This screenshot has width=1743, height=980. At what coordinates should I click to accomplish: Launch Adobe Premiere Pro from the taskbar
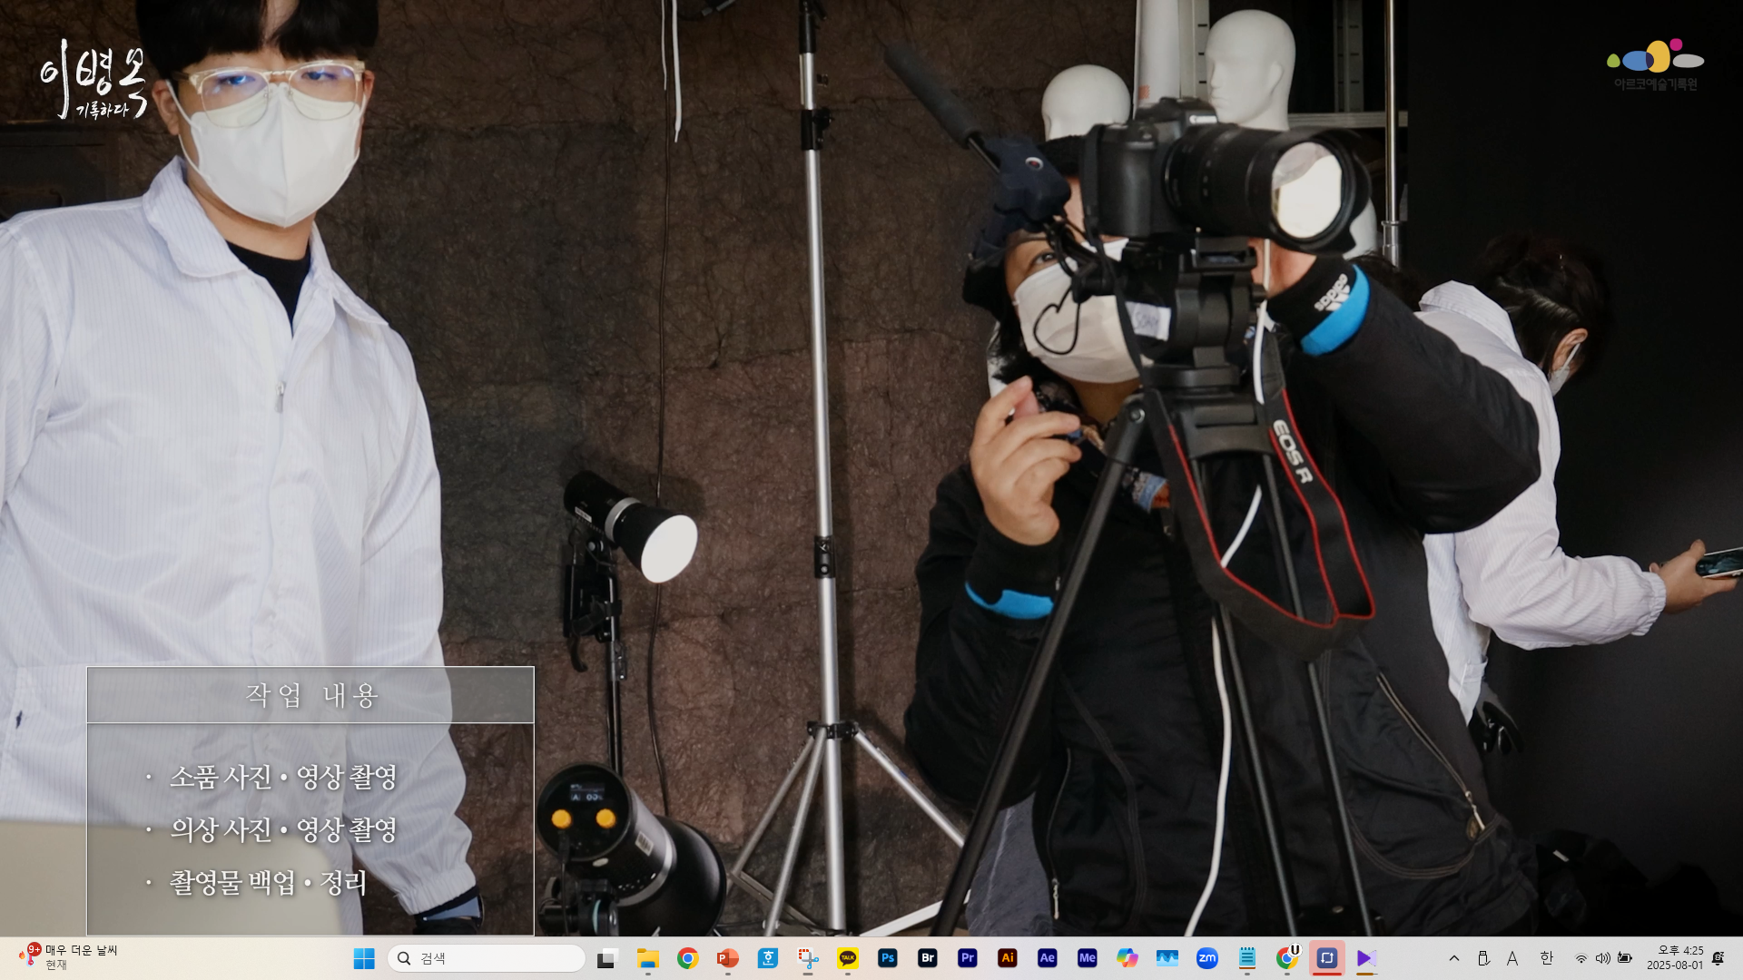(x=967, y=958)
